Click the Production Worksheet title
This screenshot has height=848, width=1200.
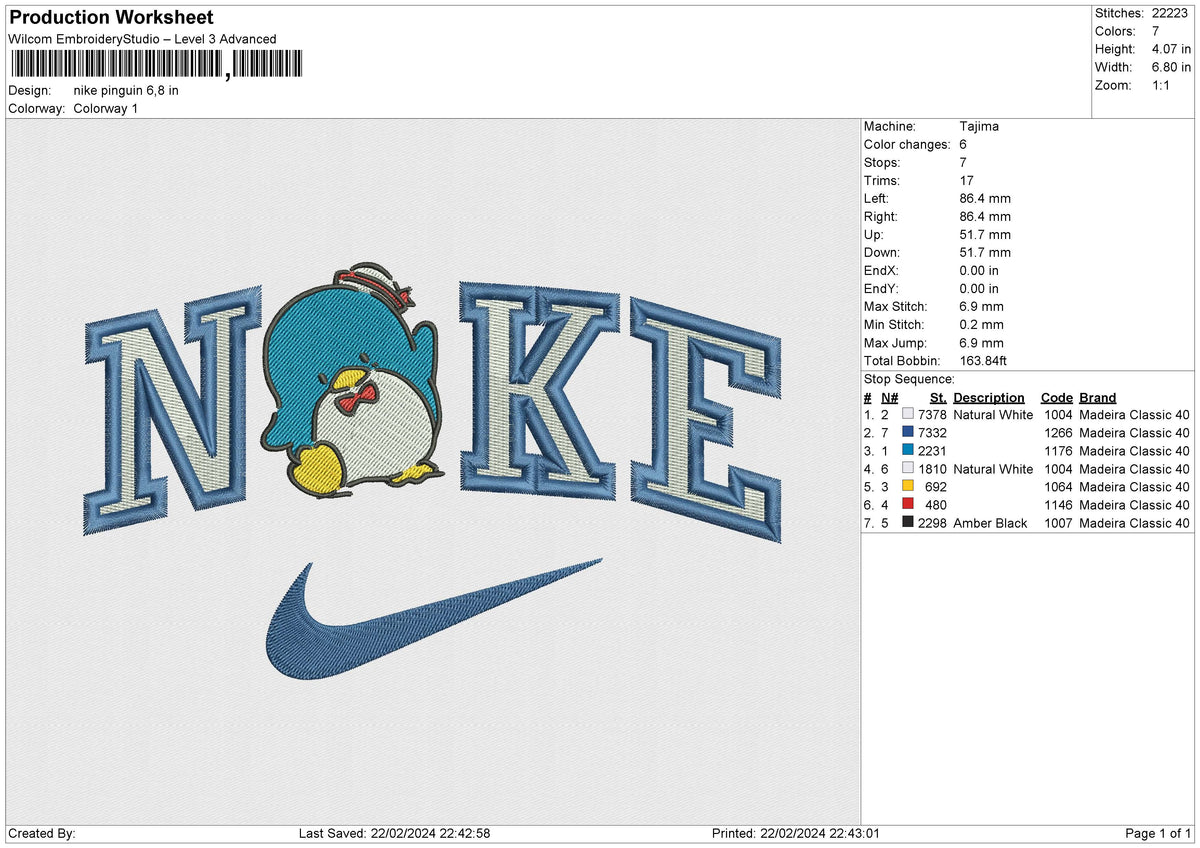[111, 18]
